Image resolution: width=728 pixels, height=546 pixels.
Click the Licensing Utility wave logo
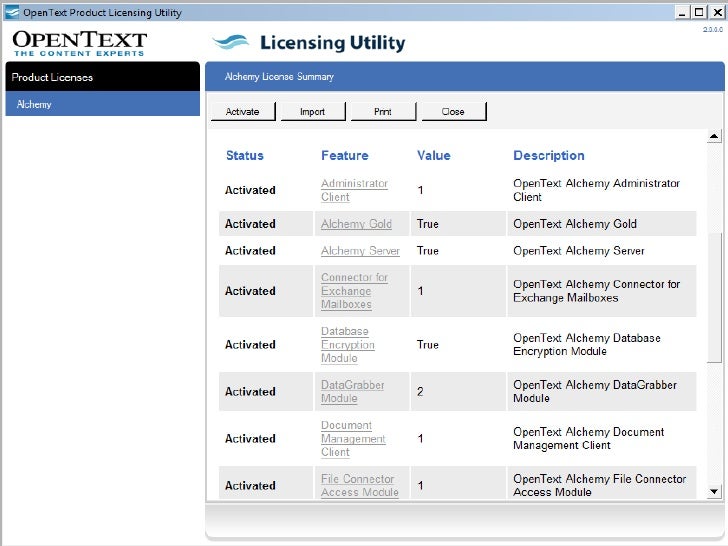coord(231,42)
